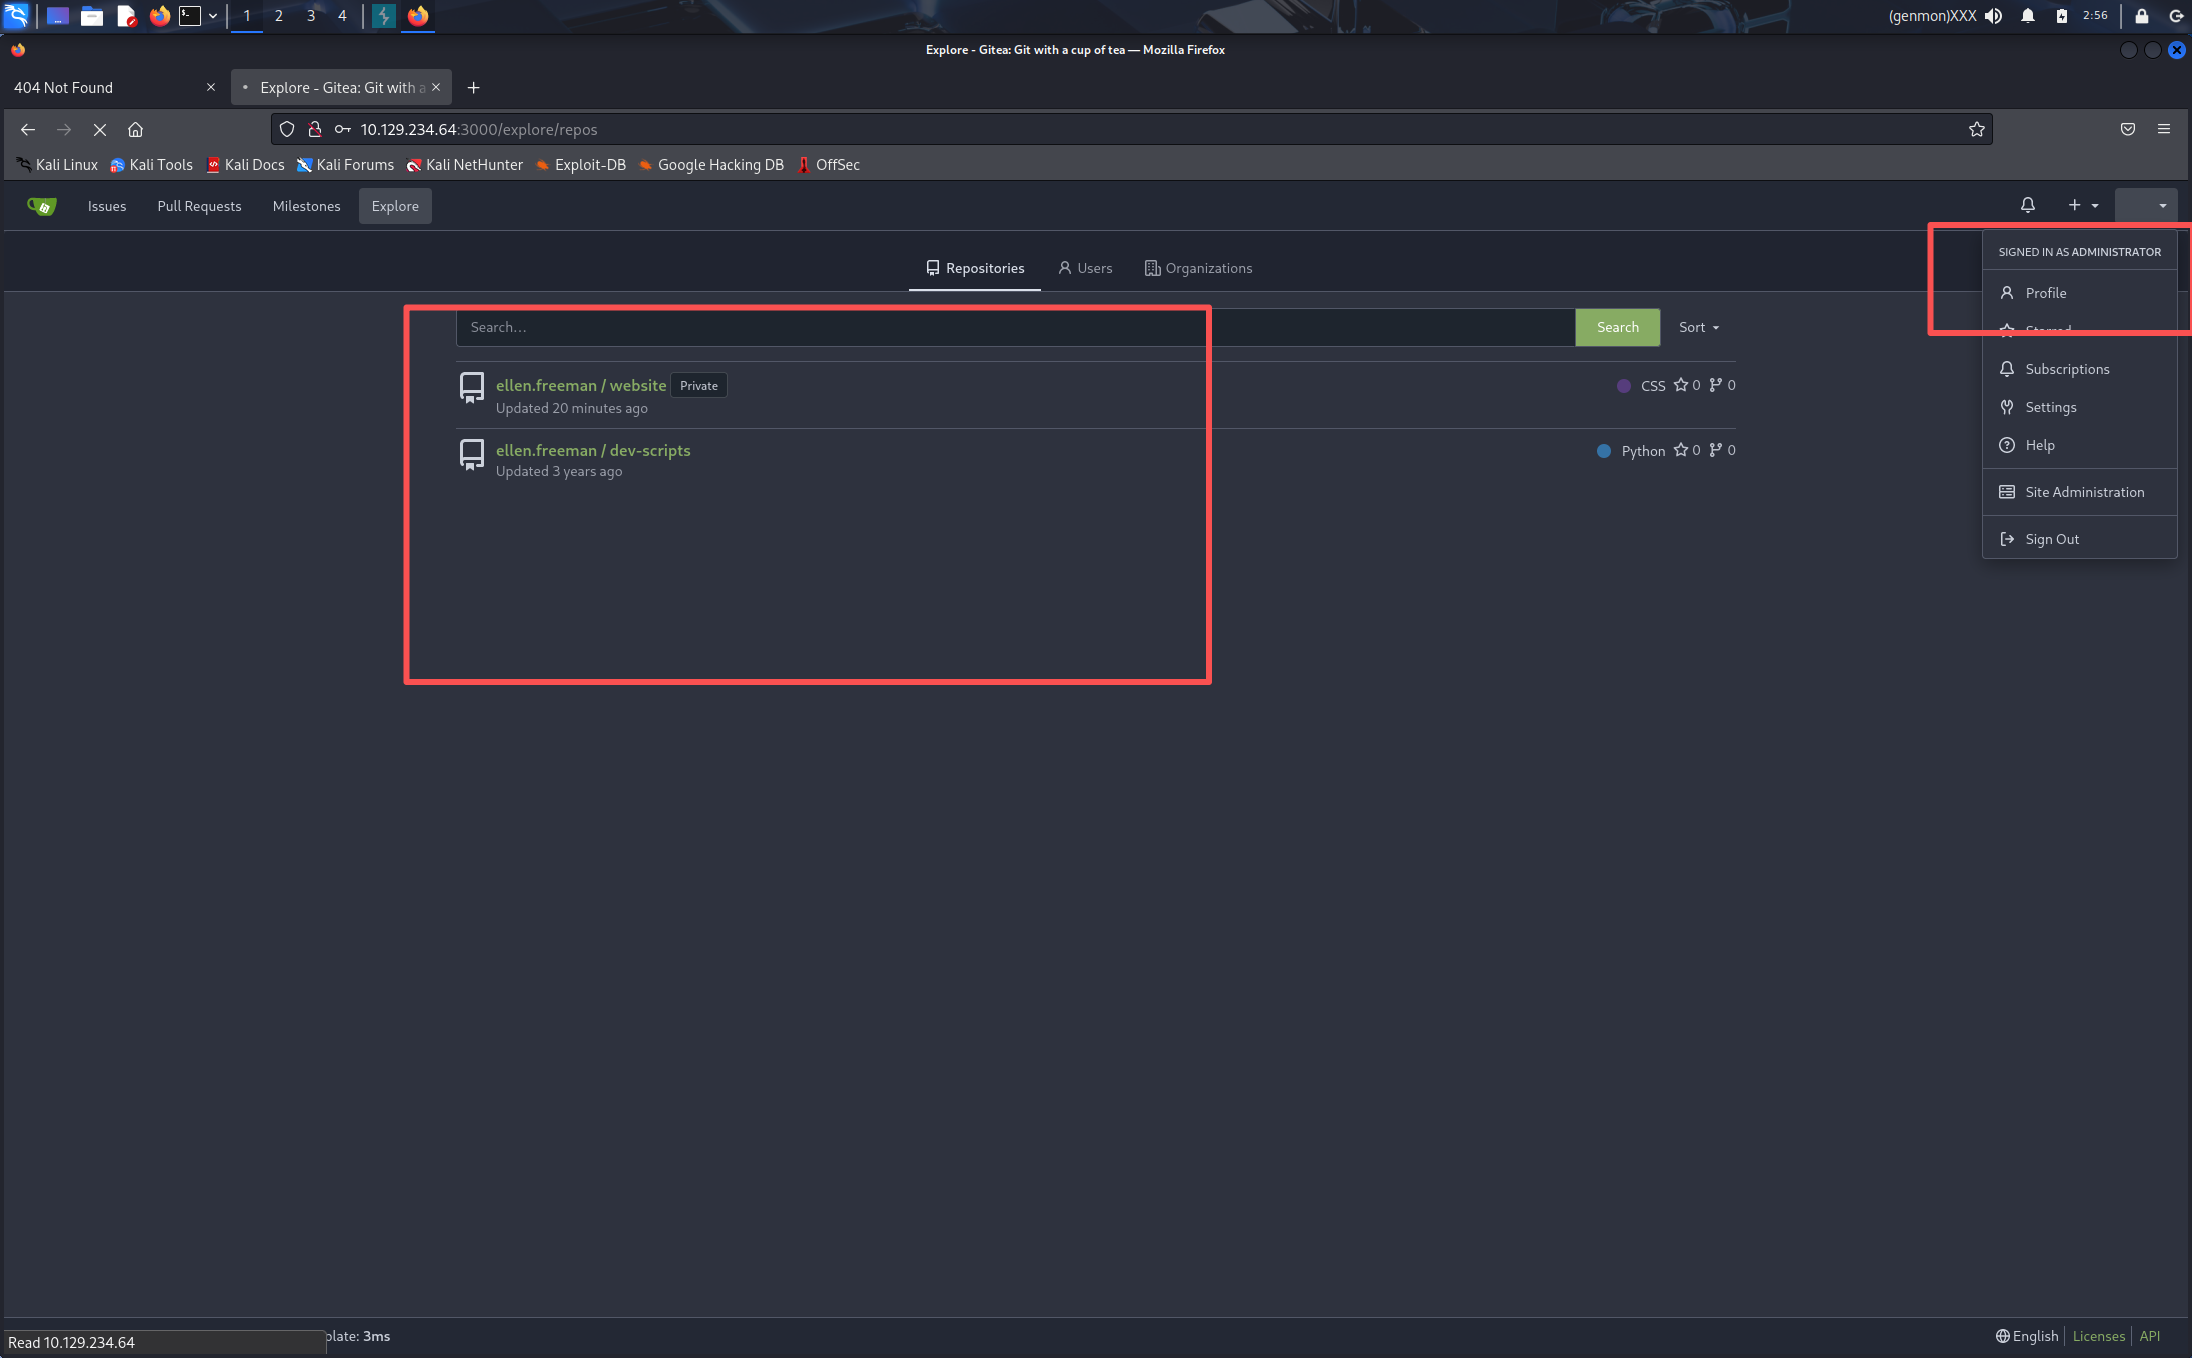Open the plus create-new dropdown
Viewport: 2192px width, 1358px height.
pos(2083,205)
